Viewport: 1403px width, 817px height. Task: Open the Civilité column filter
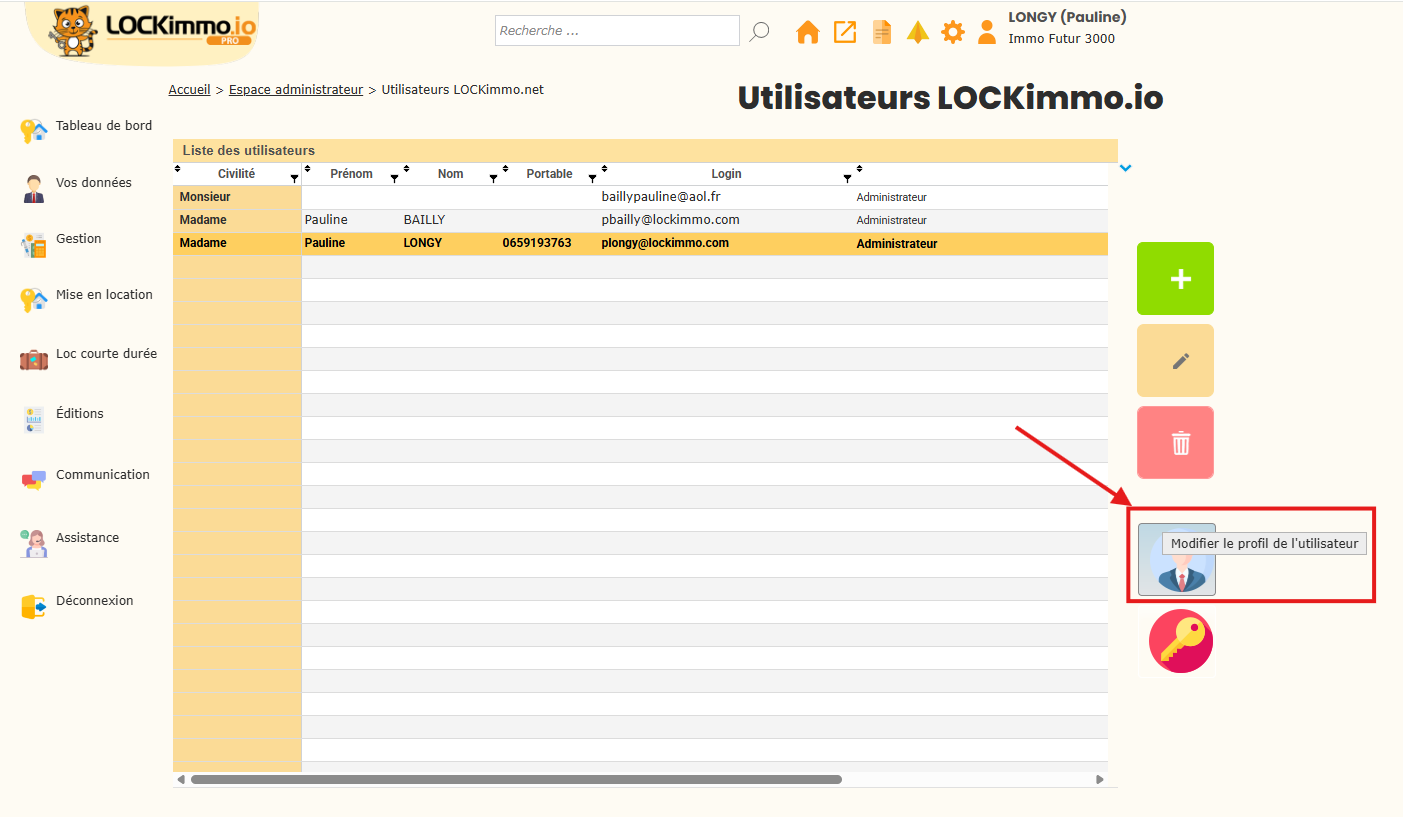coord(294,178)
